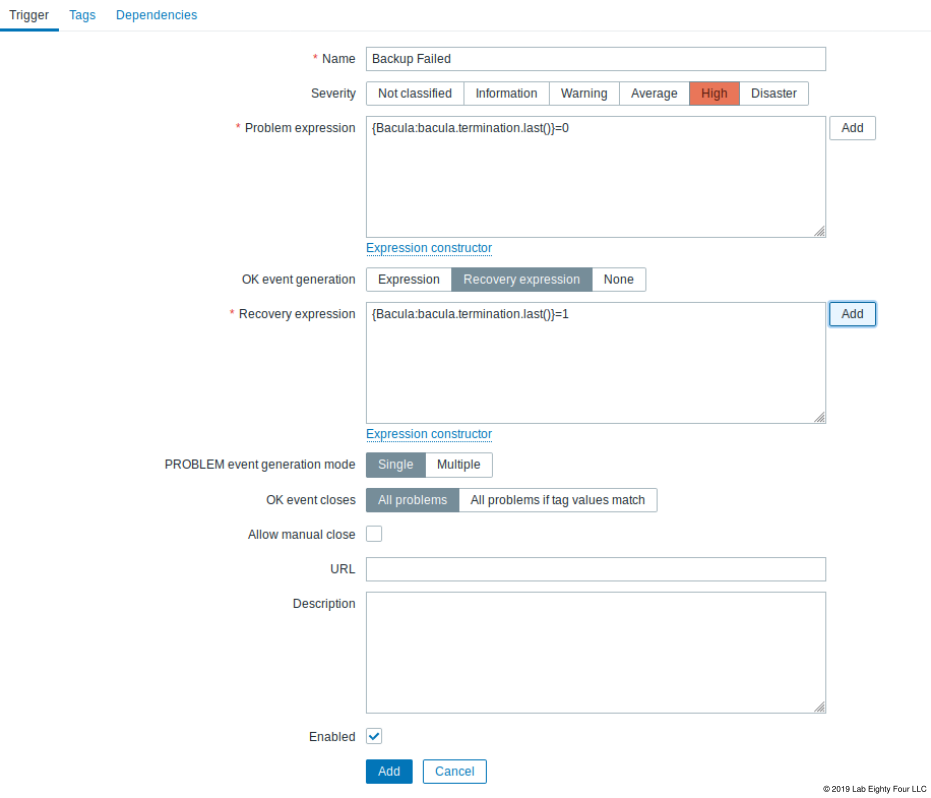Choose Expression for OK event generation

[x=409, y=279]
